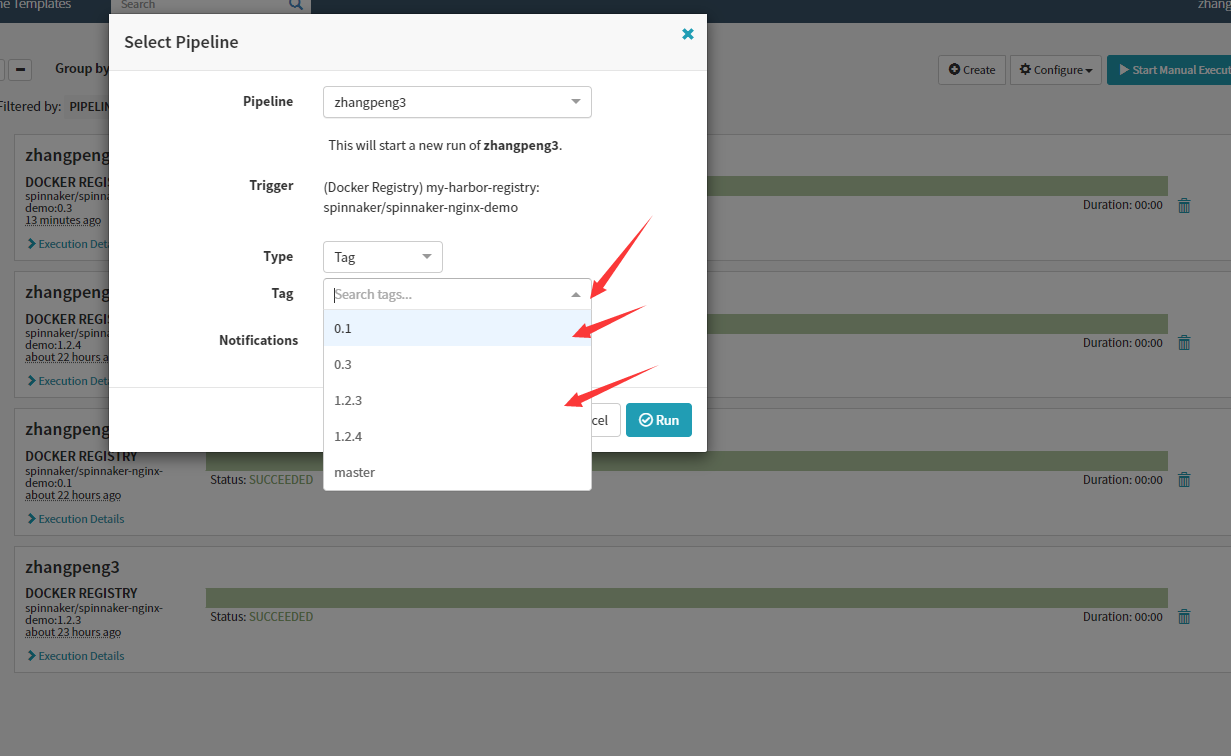Select tag 0.1 from the list
1231x756 pixels.
click(457, 328)
